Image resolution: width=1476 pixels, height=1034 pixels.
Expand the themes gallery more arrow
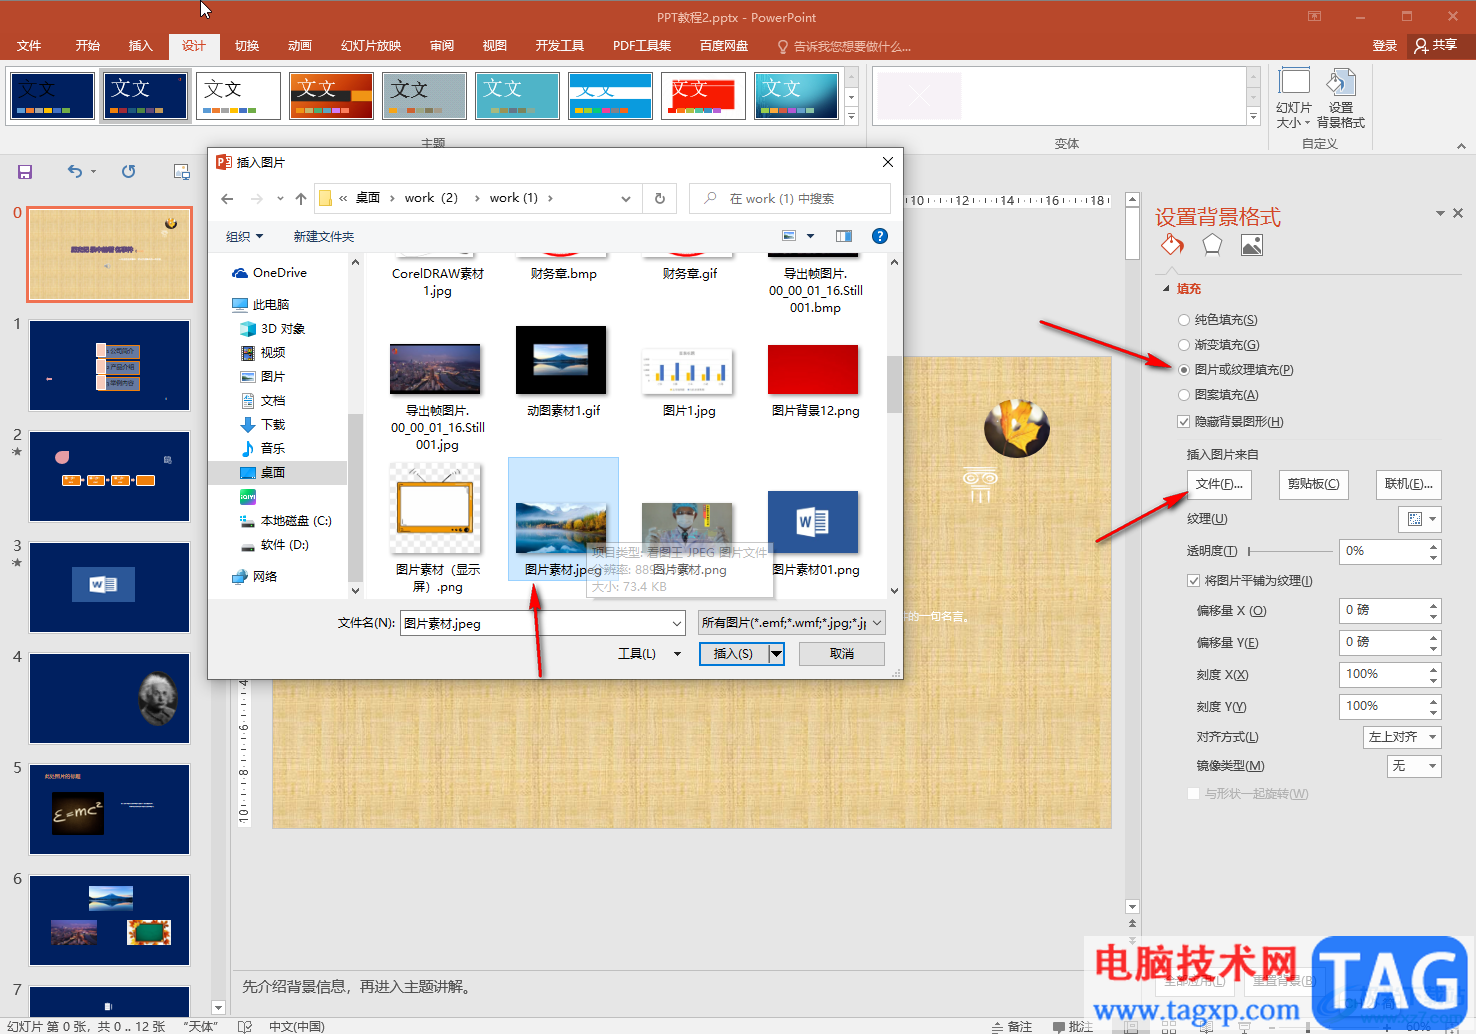(x=852, y=117)
